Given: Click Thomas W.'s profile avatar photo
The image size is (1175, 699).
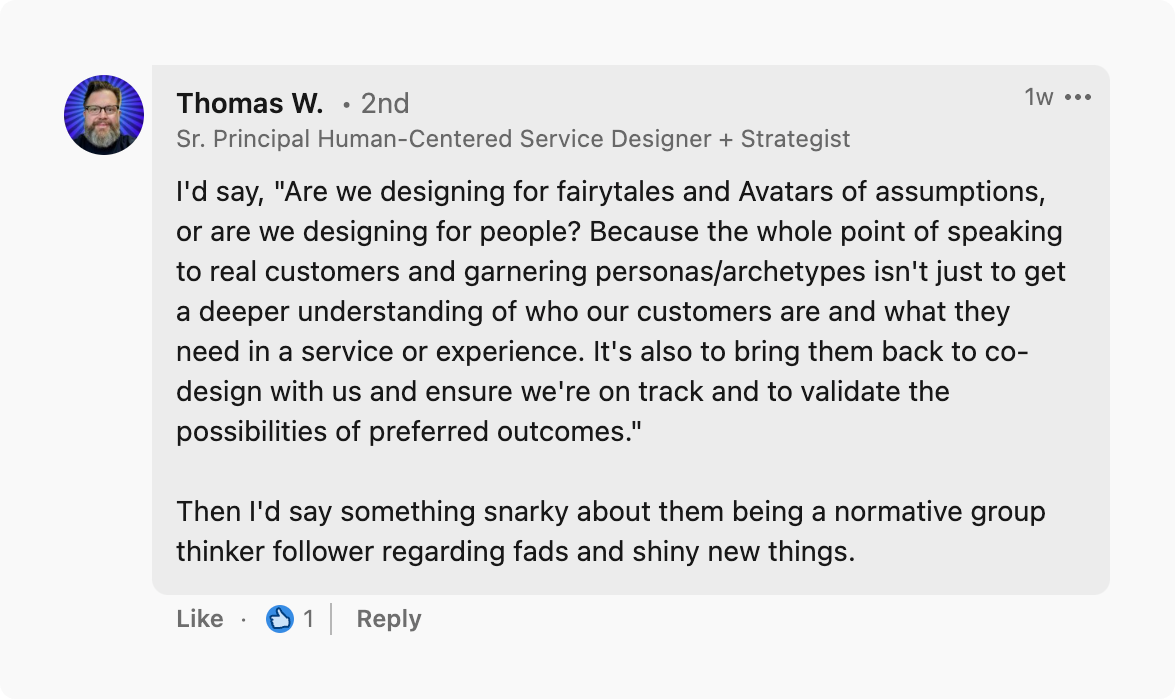Looking at the screenshot, I should (104, 115).
